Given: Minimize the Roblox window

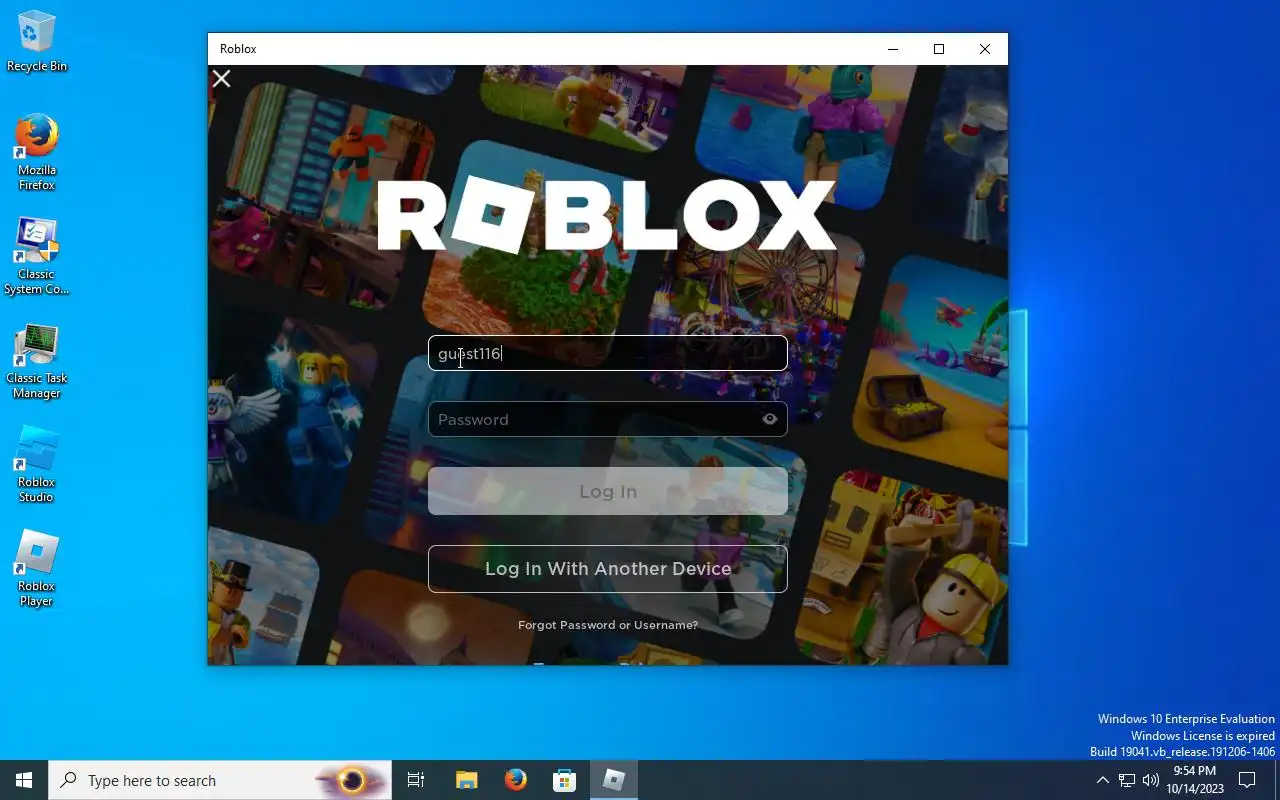Looking at the screenshot, I should [893, 49].
